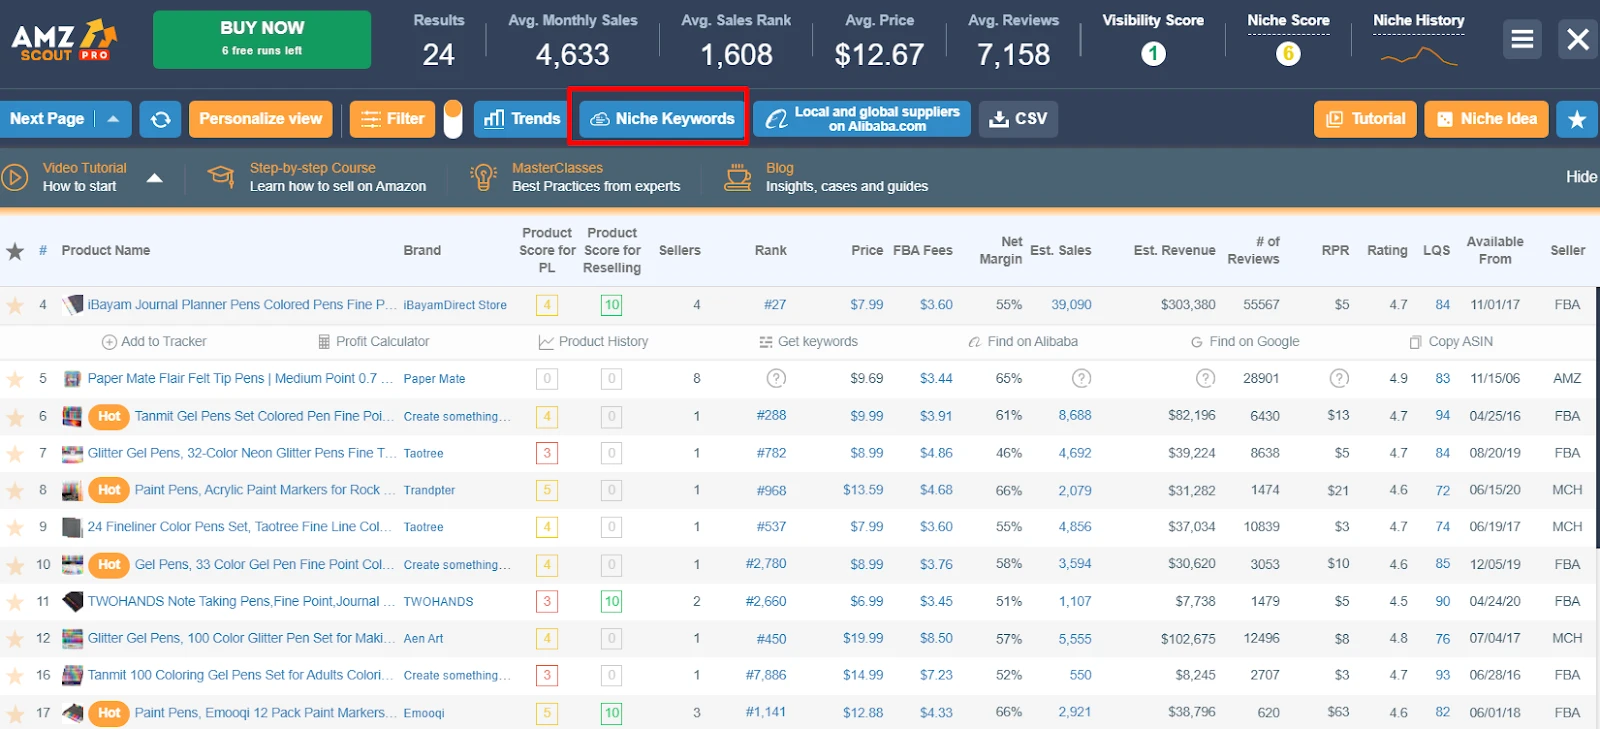
Task: Star the Glitter Gel Pens 32-Color row
Action: [15, 453]
